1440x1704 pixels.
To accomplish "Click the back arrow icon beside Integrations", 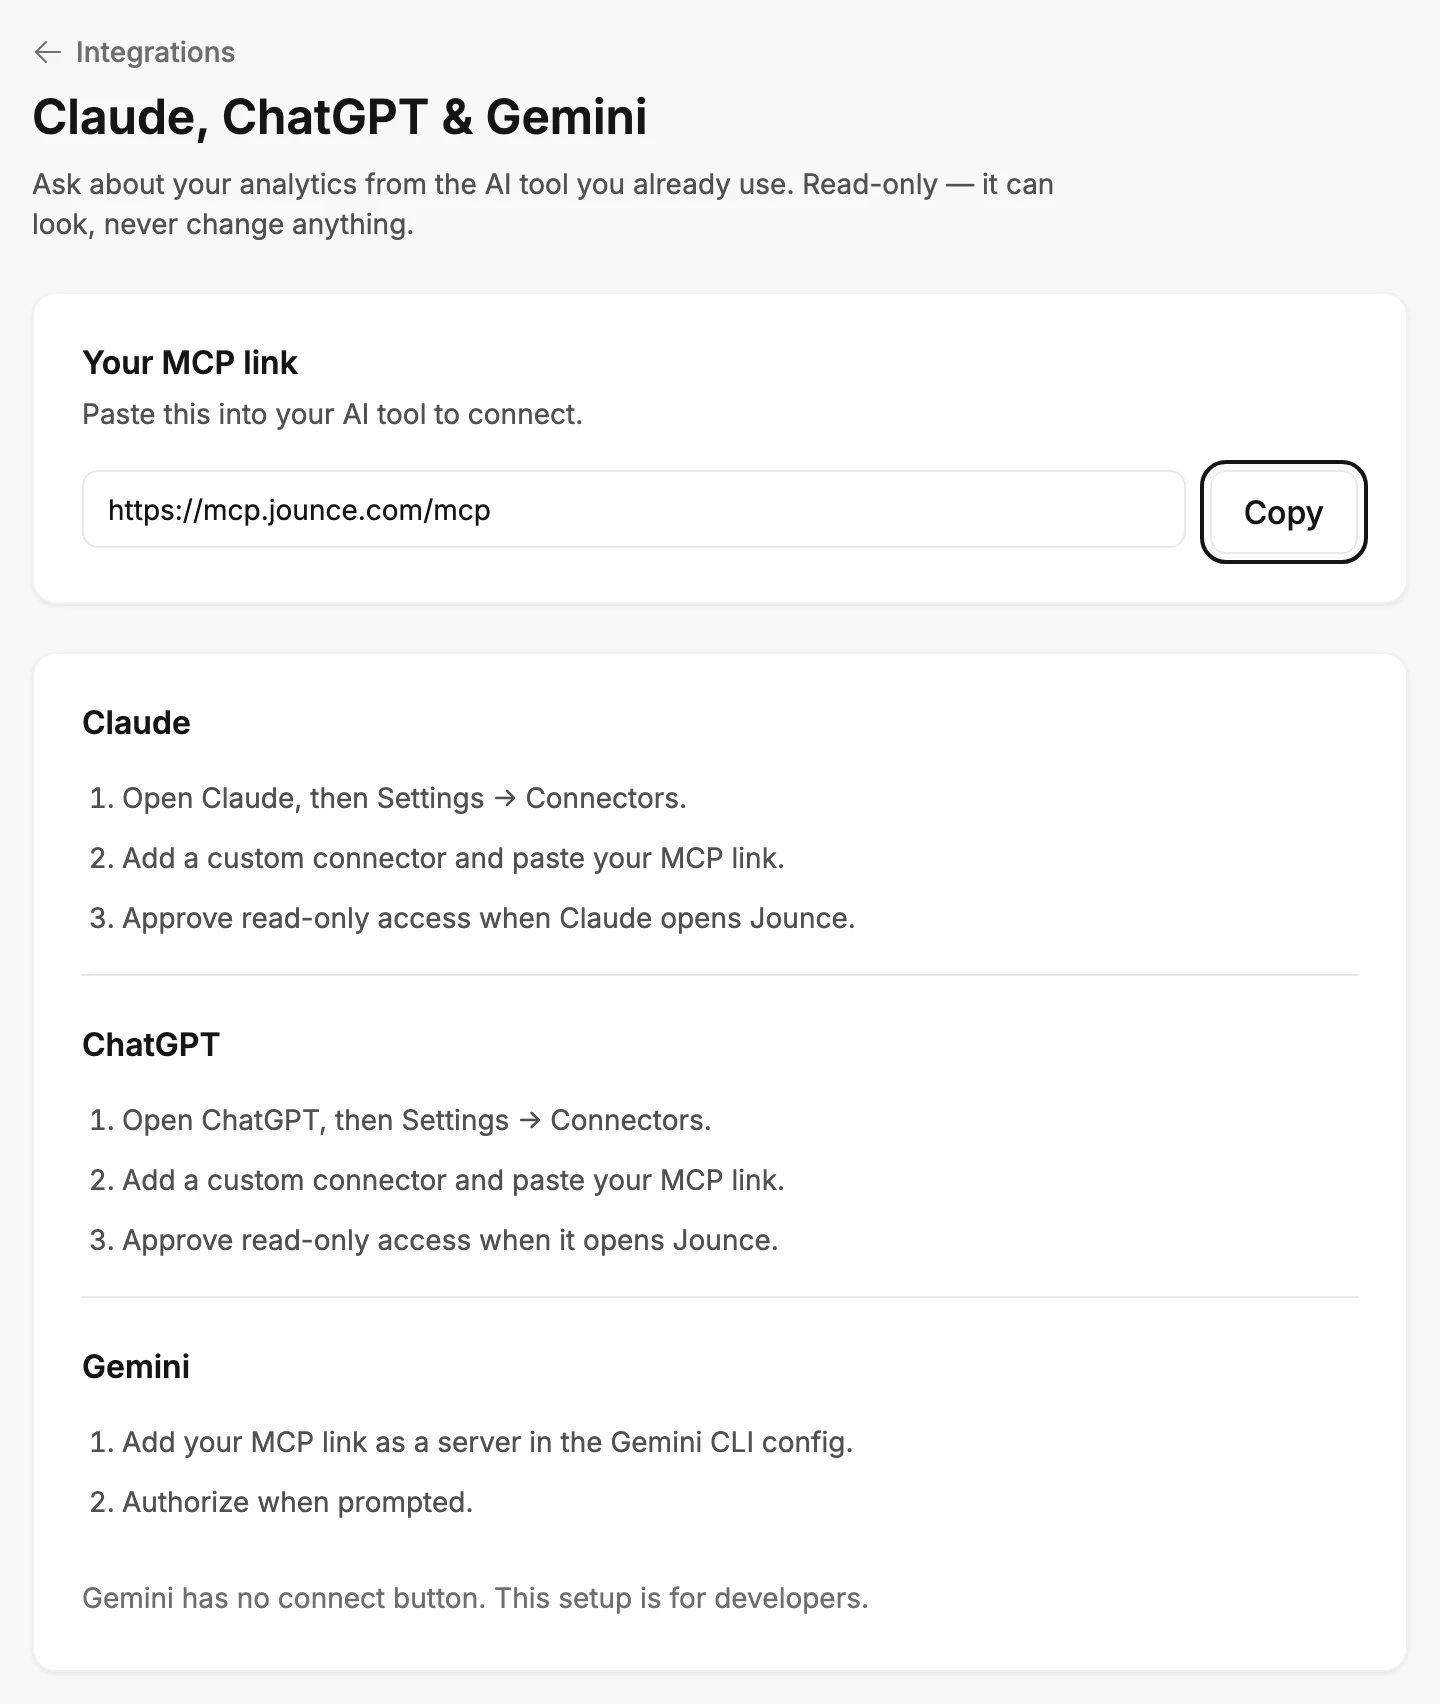I will pyautogui.click(x=47, y=52).
